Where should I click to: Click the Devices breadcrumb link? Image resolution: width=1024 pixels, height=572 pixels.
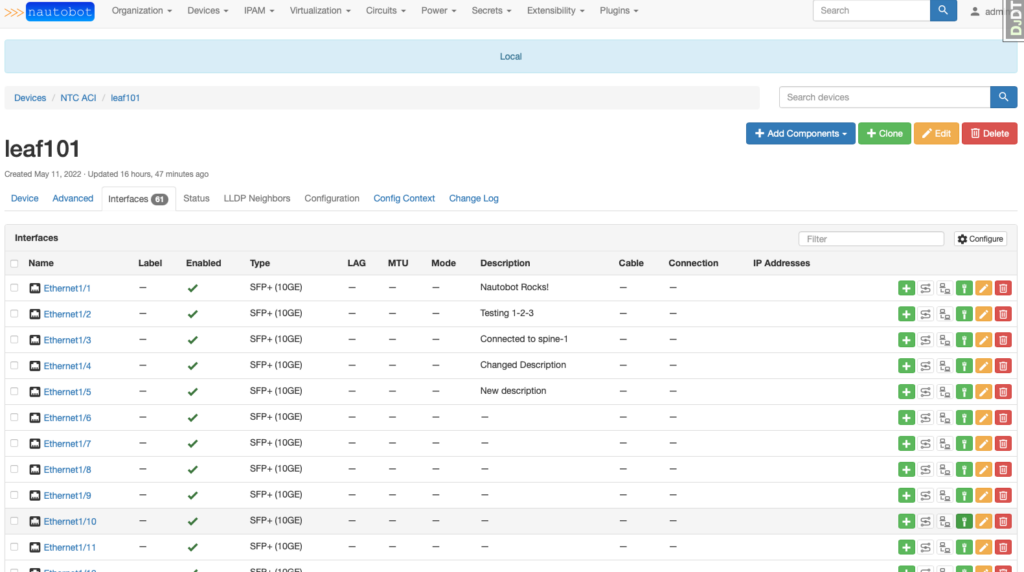[30, 98]
